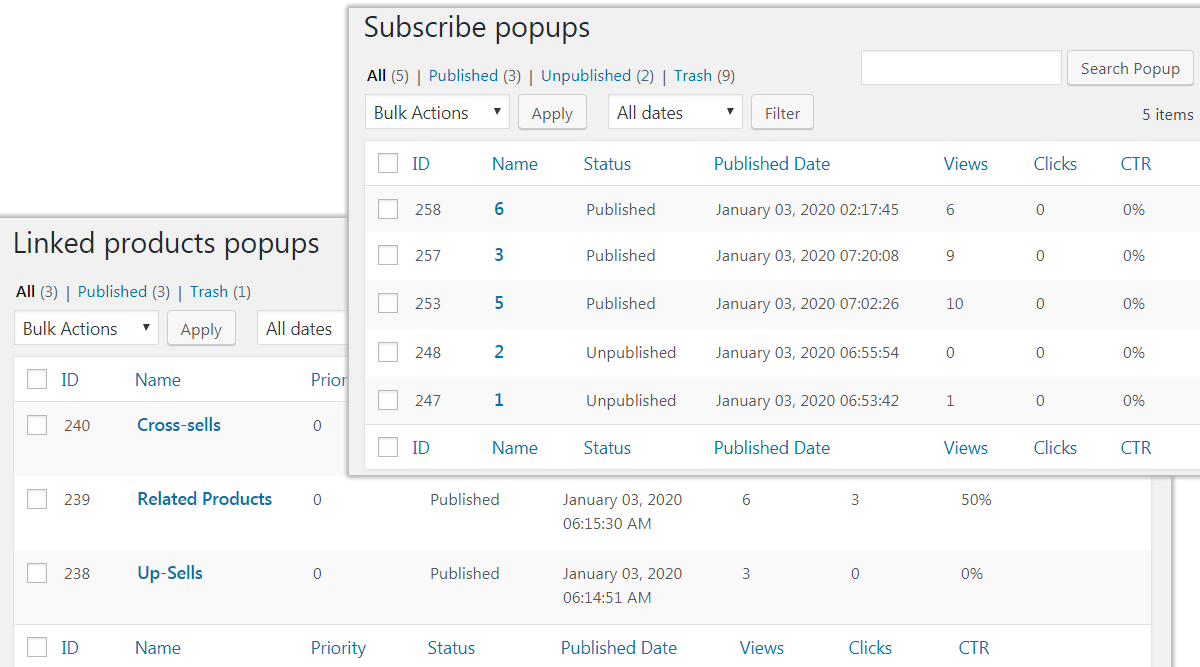Focus the popup search input field

click(960, 69)
